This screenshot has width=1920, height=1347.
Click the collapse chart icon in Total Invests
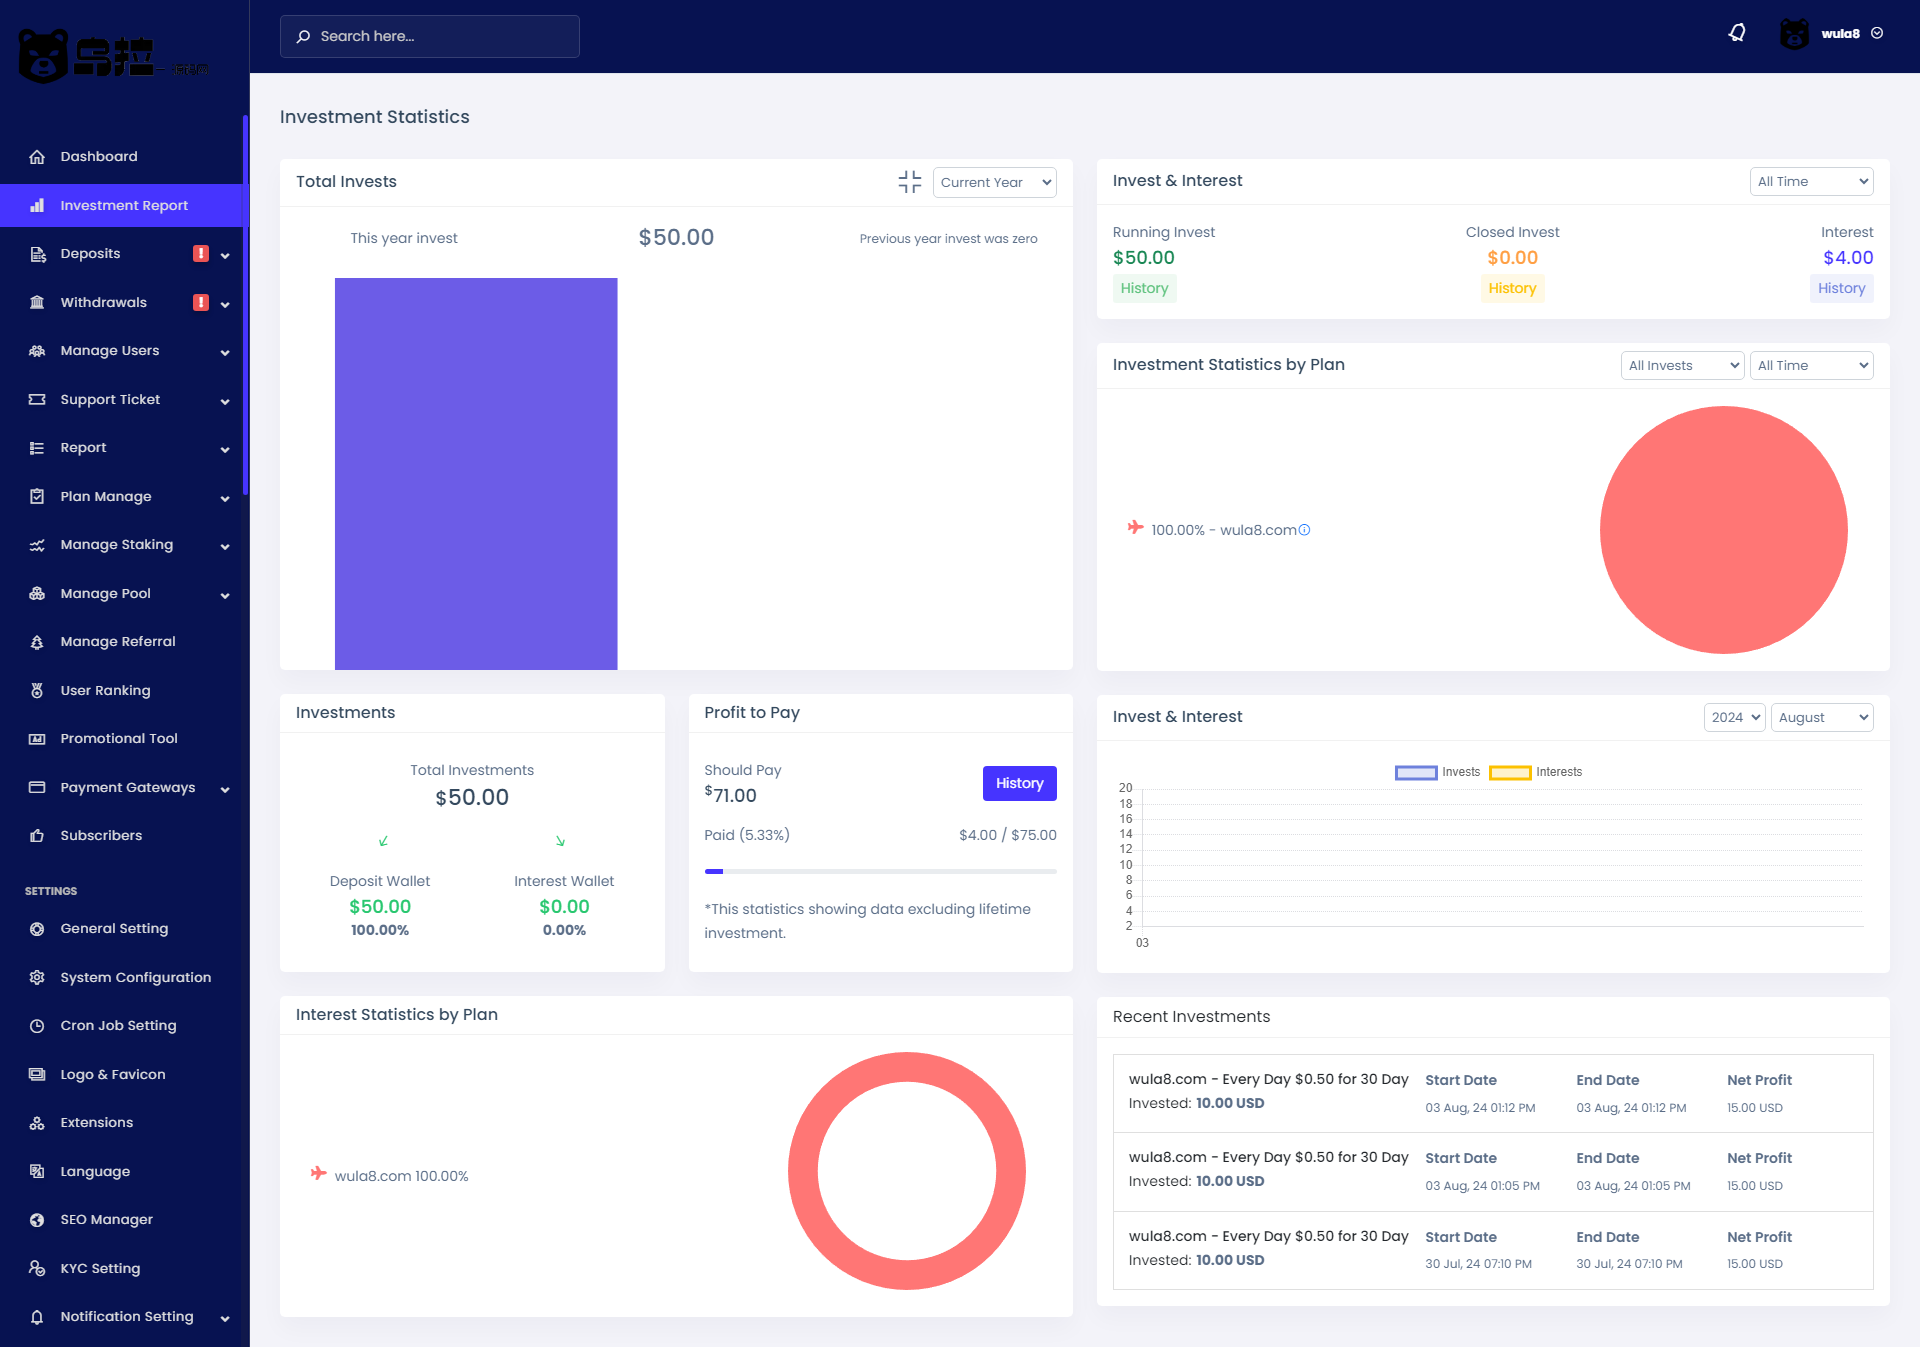tap(909, 182)
